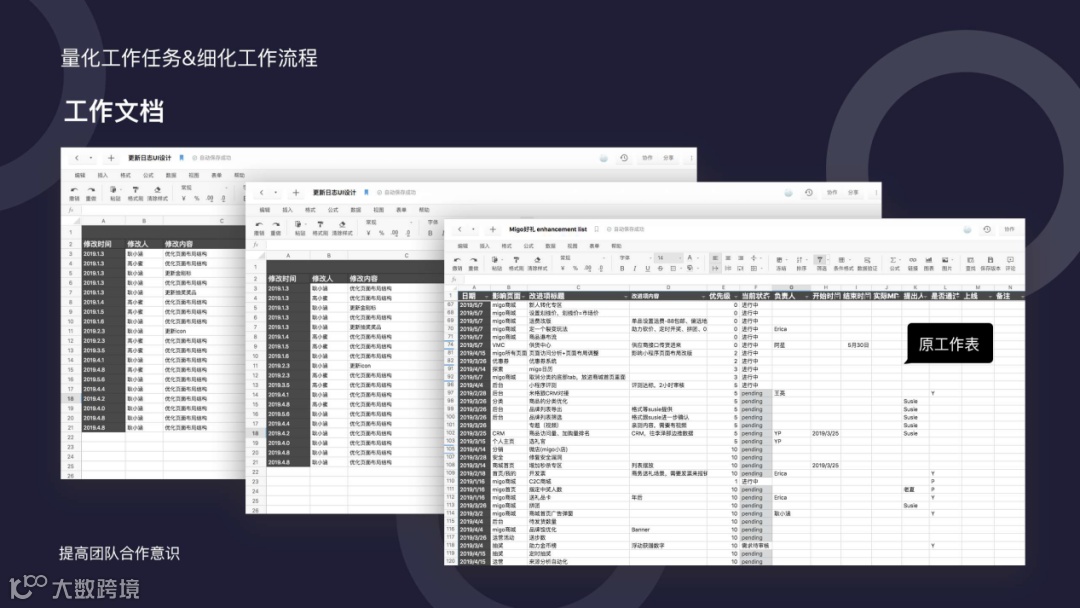1080x608 pixels.
Task: Toggle bold B in Migo window toolbar
Action: [x=622, y=269]
